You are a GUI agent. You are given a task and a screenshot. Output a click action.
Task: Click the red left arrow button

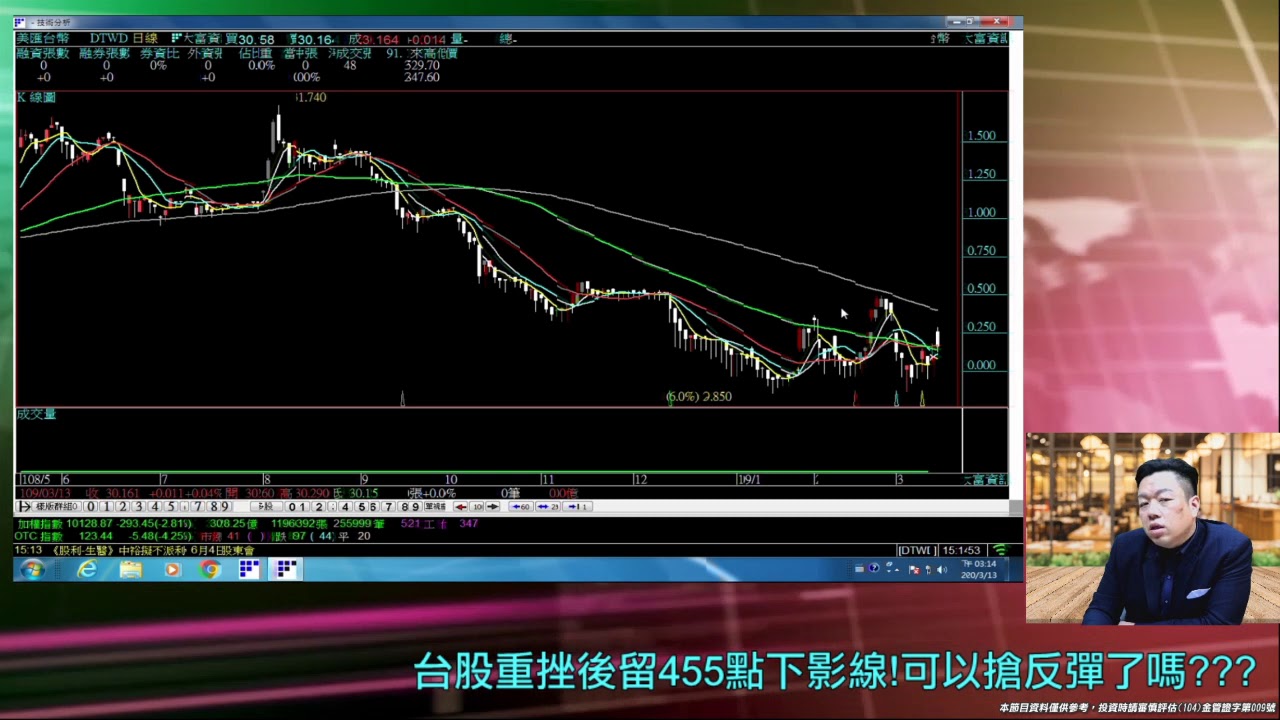tap(461, 507)
